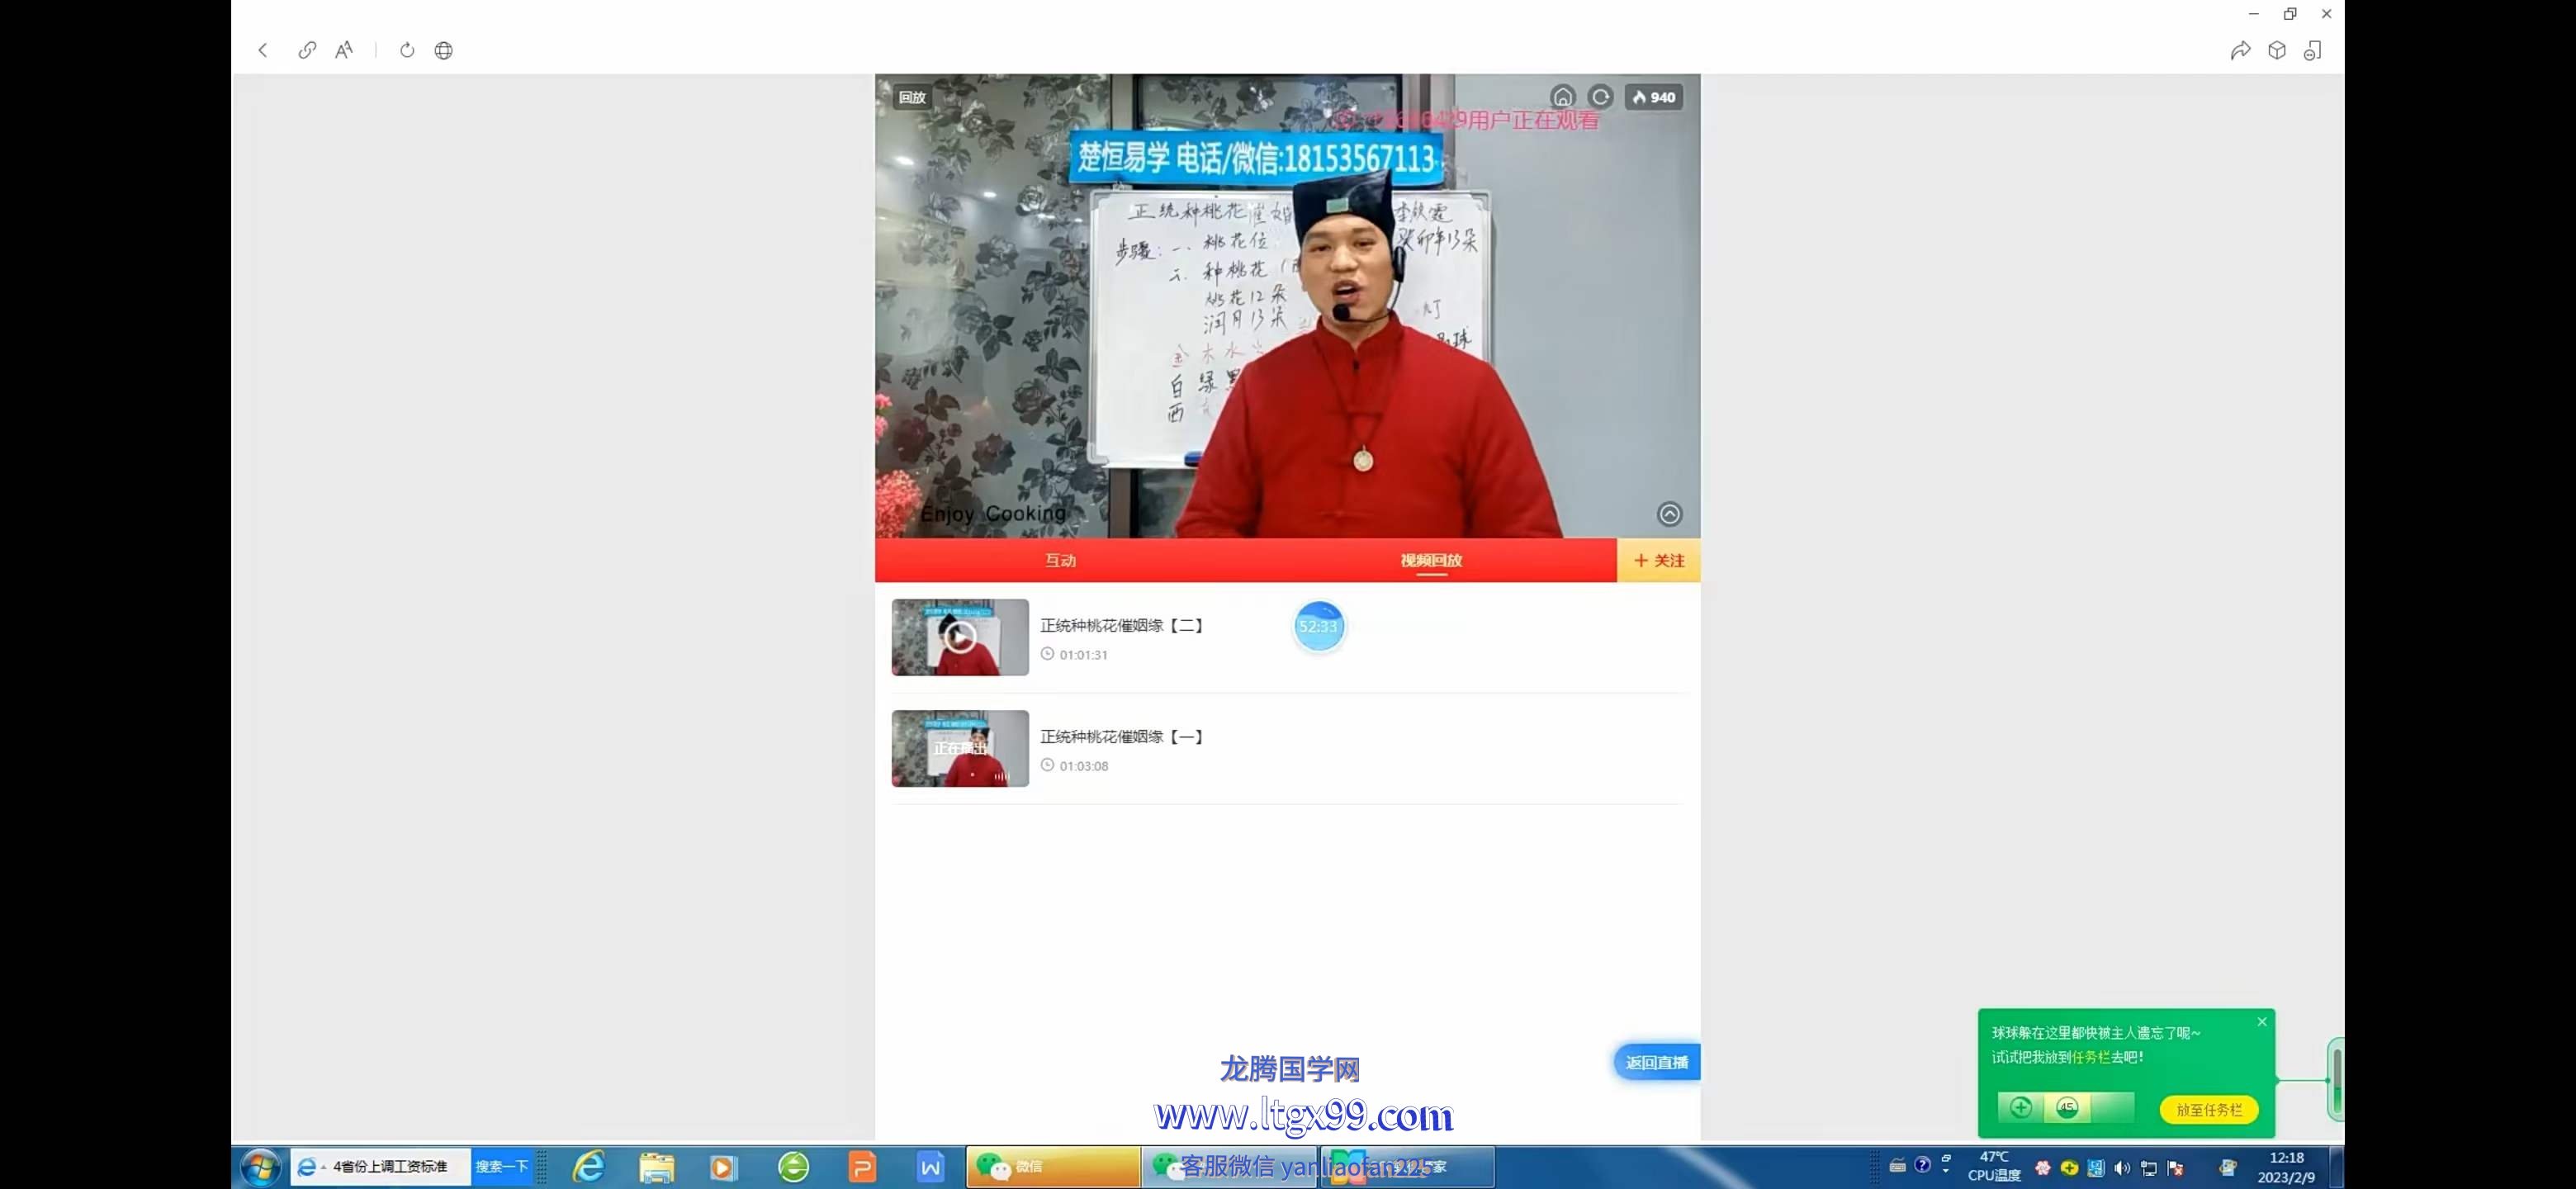2576x1189 pixels.
Task: Click the 01:03:08 duration text
Action: pyautogui.click(x=1083, y=765)
